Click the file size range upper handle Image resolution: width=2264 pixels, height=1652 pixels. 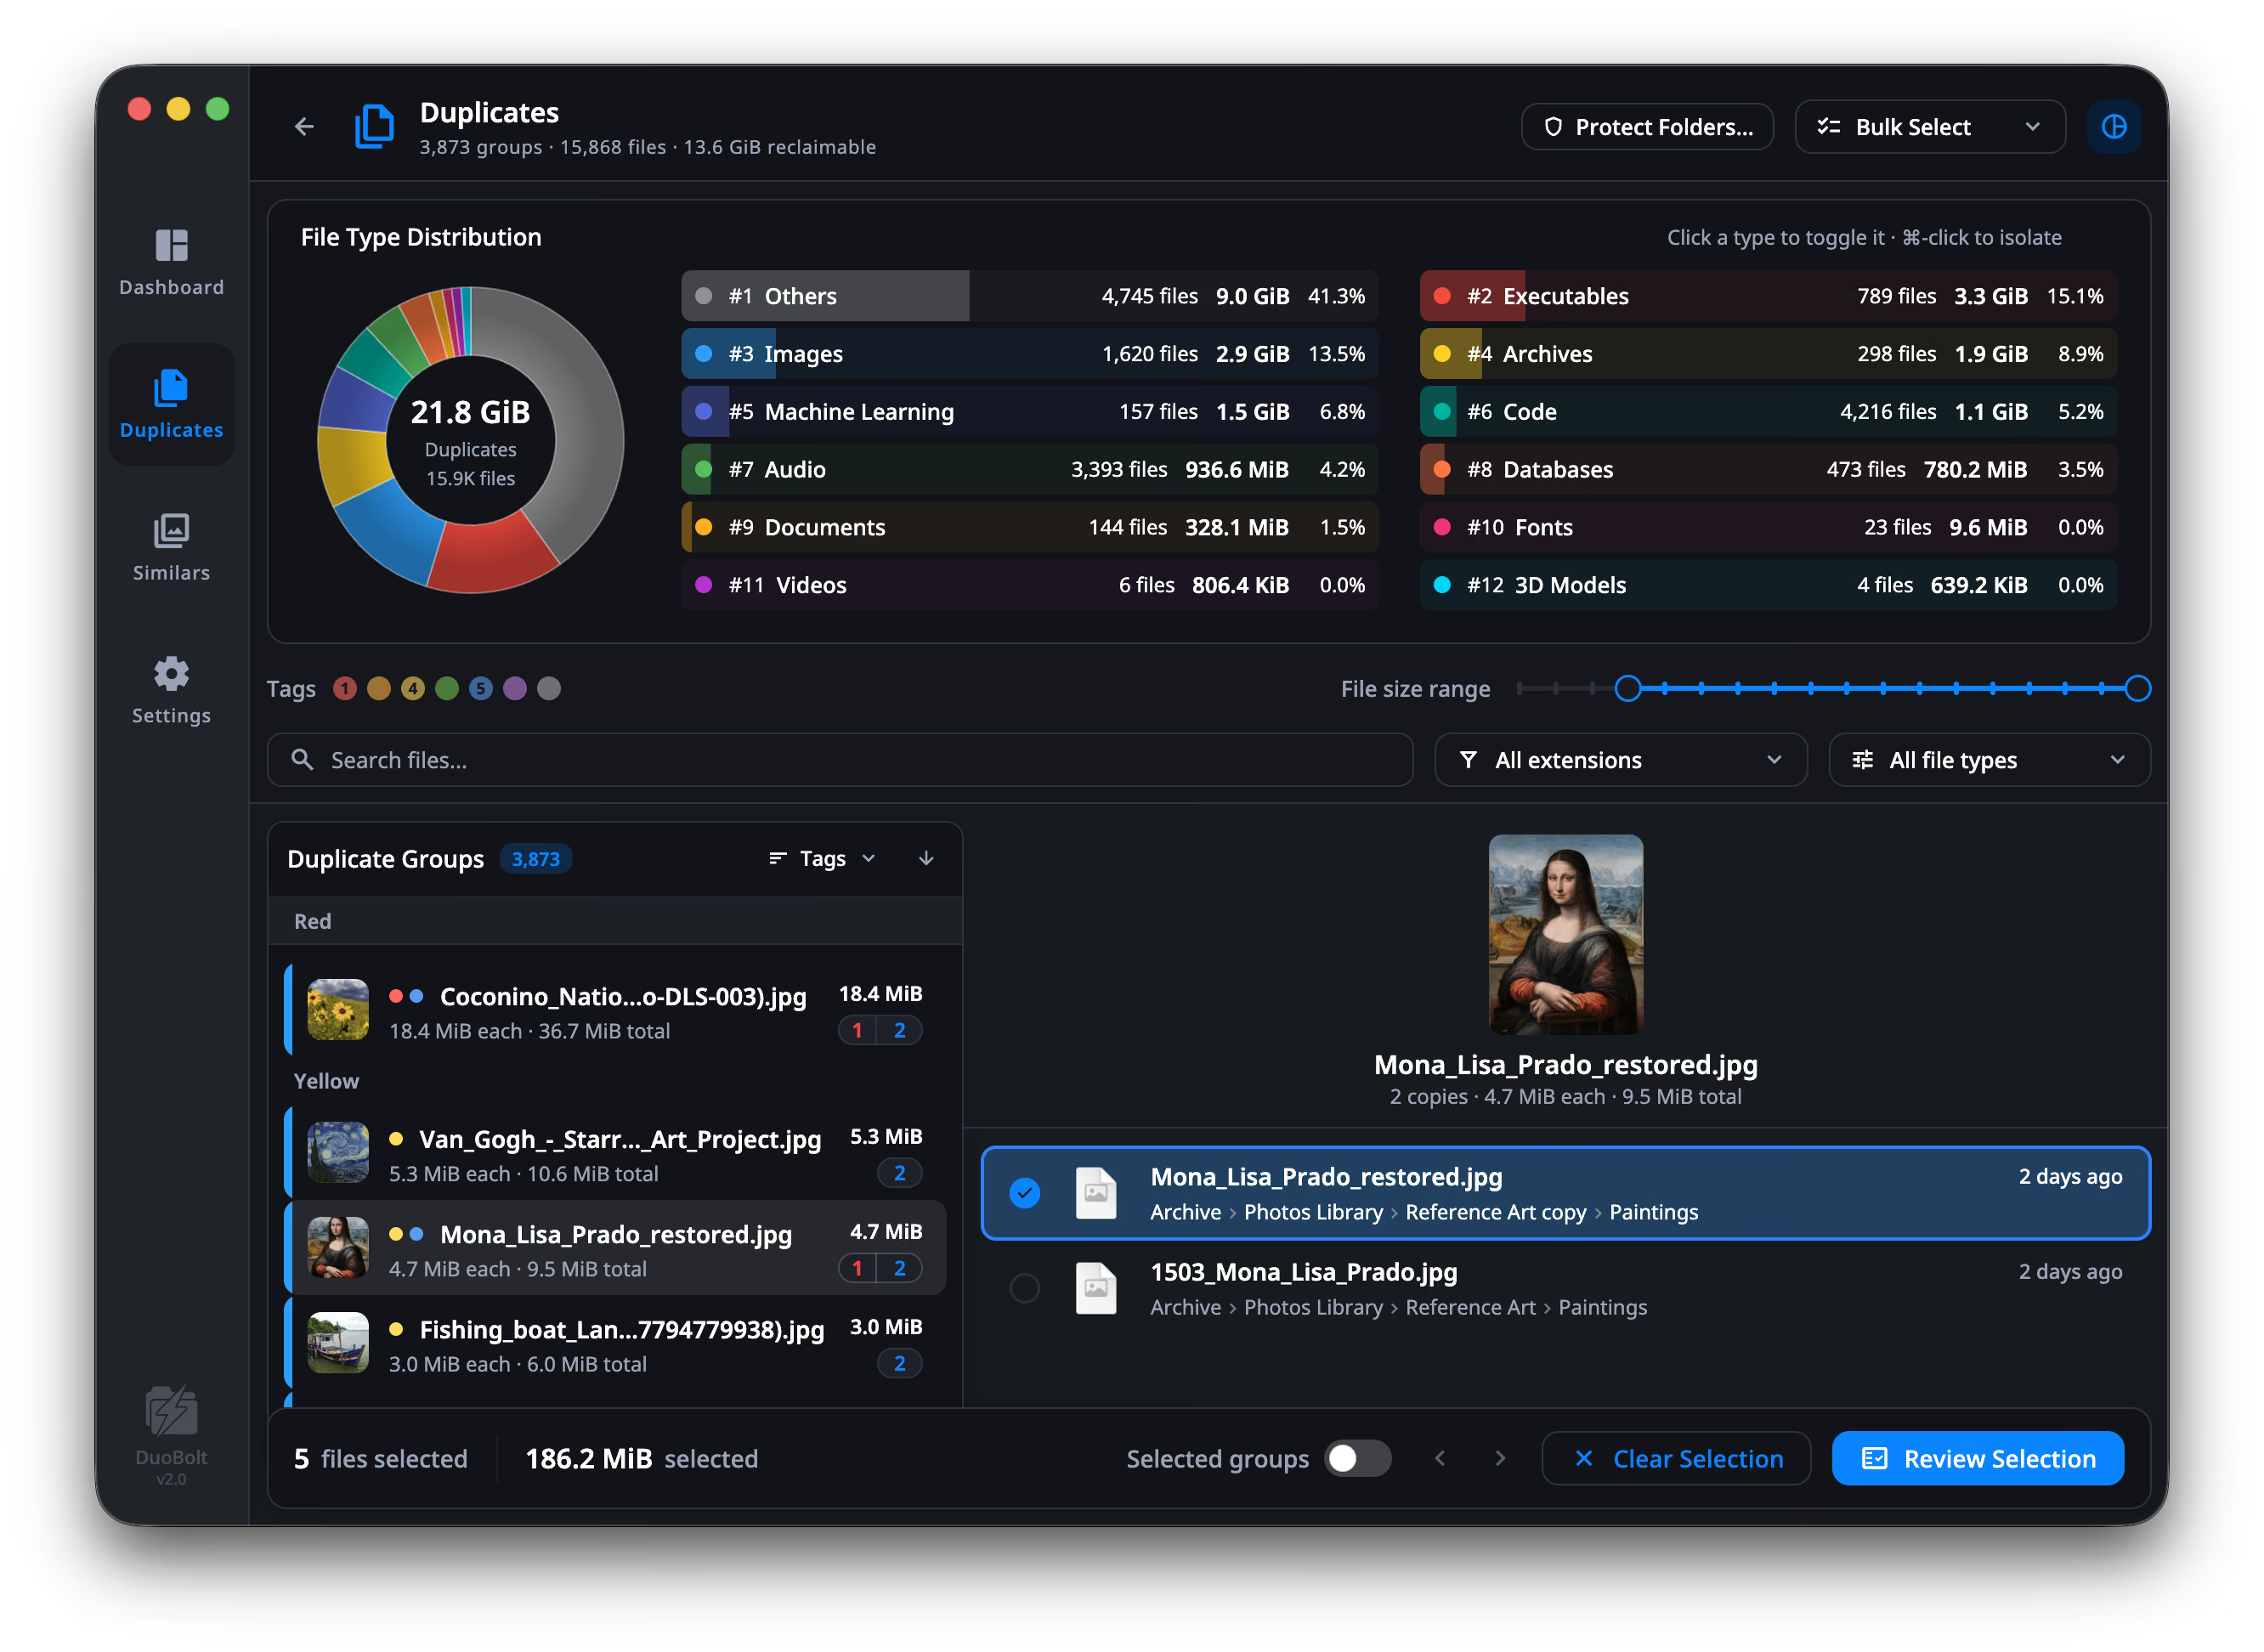[2137, 688]
